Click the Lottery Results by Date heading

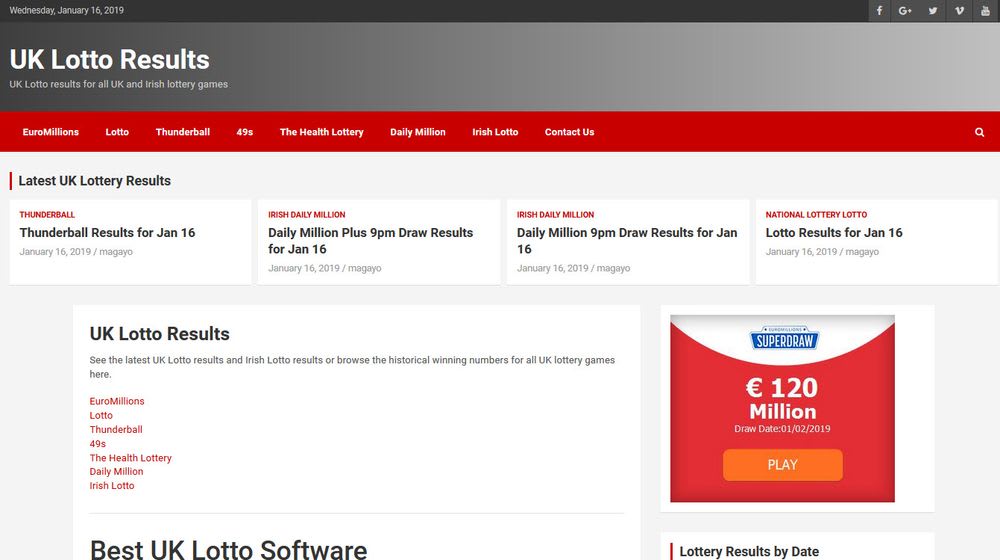[749, 551]
